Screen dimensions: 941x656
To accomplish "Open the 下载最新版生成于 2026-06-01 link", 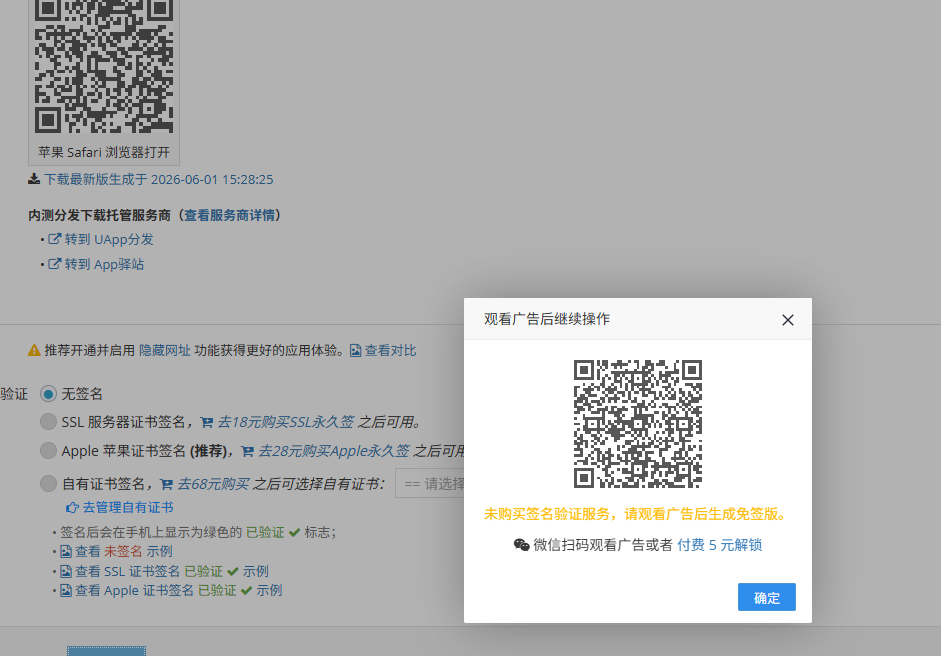I will click(x=158, y=179).
